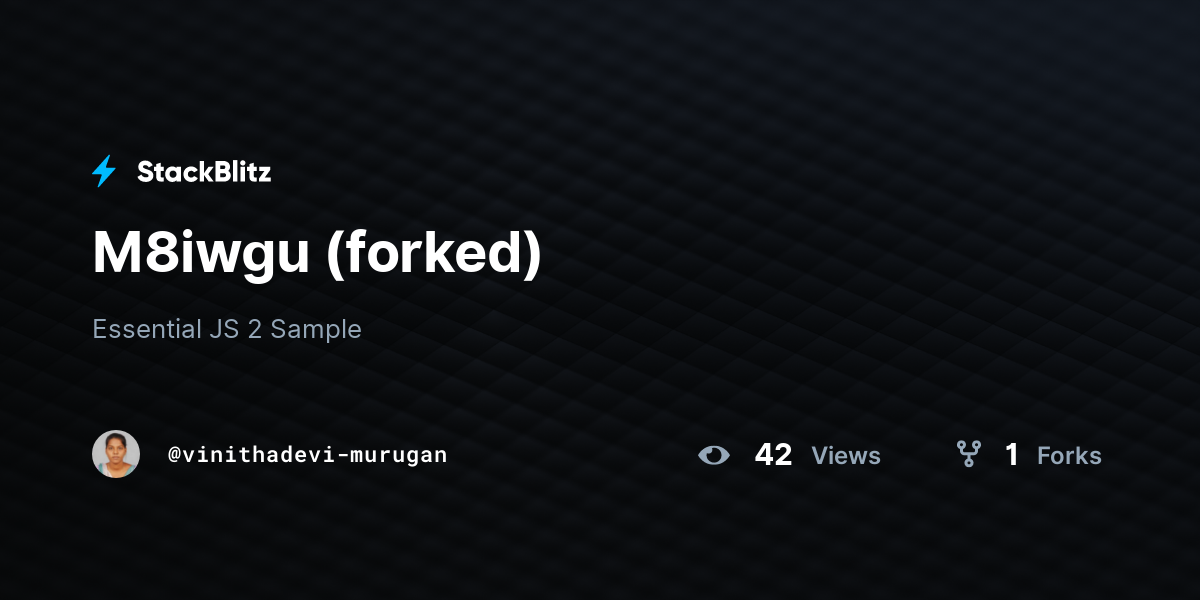Select the word Sample in the subtitle

[x=316, y=330]
